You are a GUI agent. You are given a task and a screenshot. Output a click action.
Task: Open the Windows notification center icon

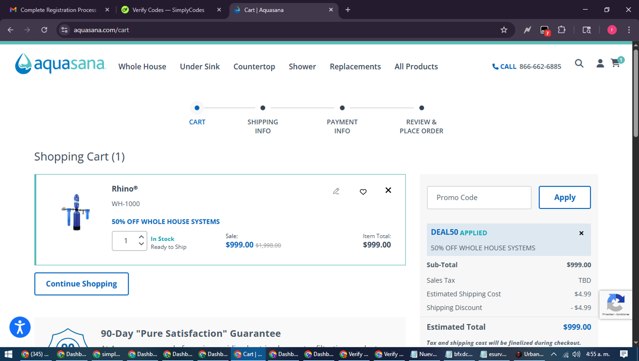624,354
